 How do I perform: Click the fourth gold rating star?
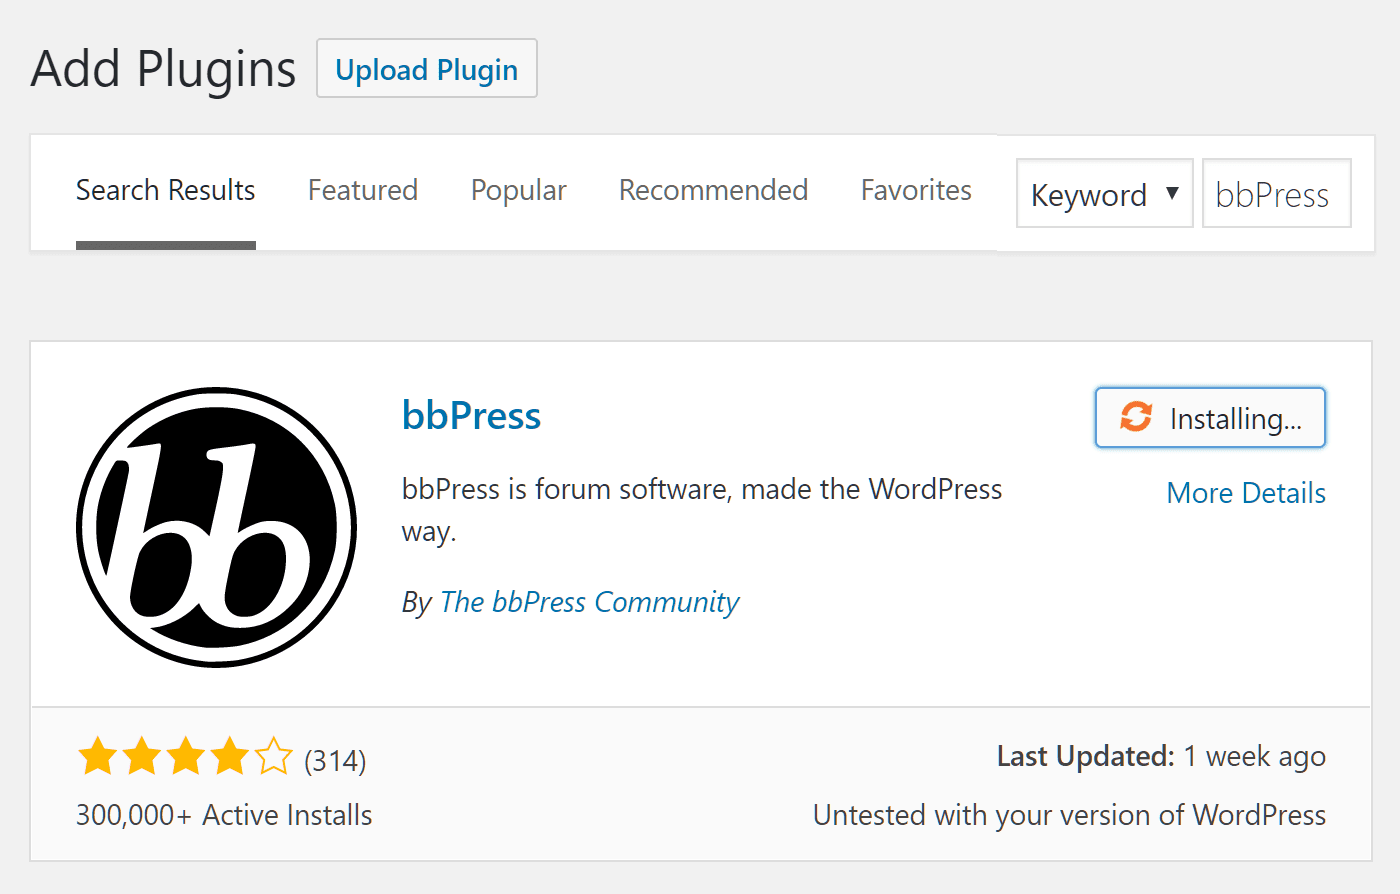coord(228,757)
